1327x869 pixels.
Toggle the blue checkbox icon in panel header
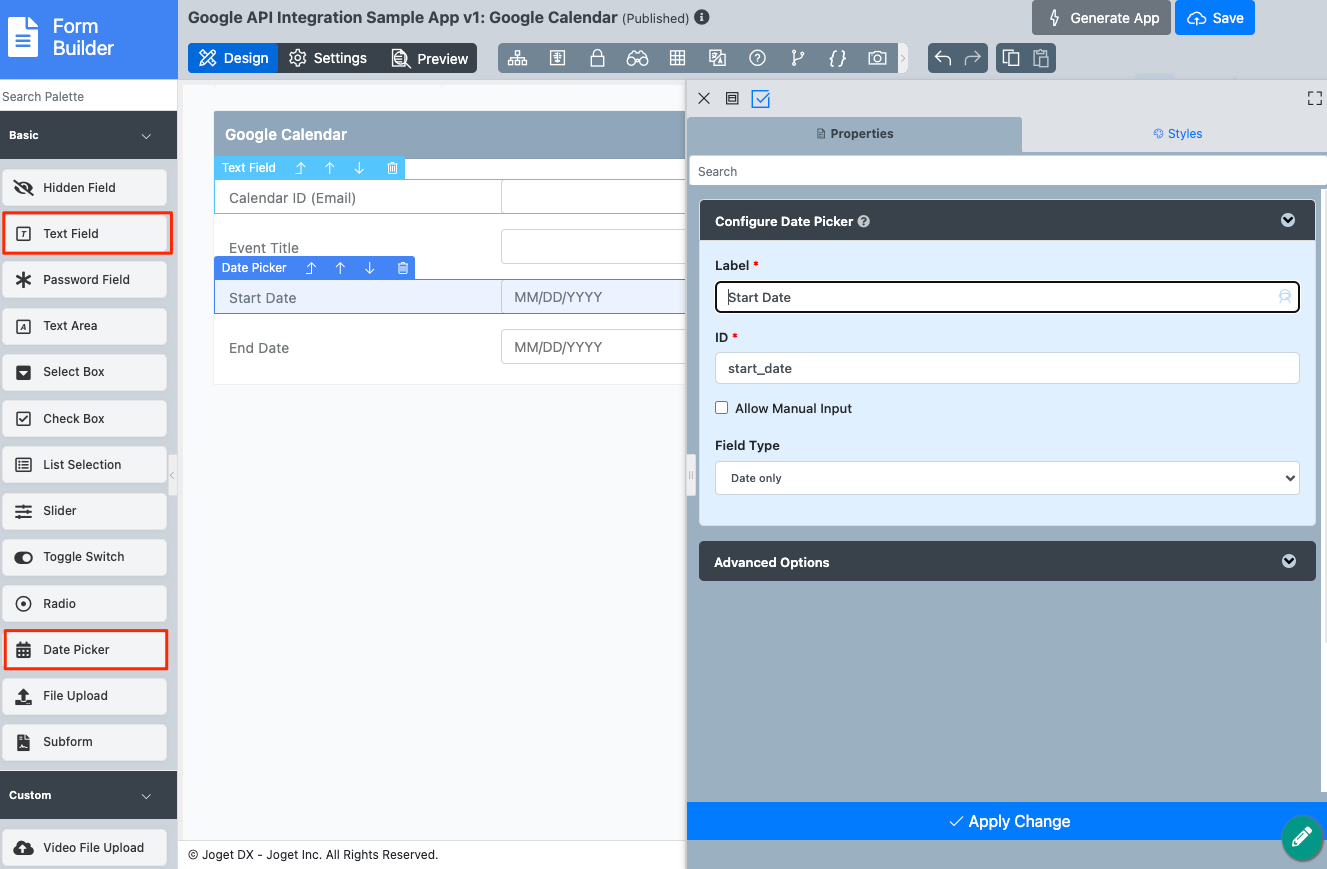coord(761,98)
